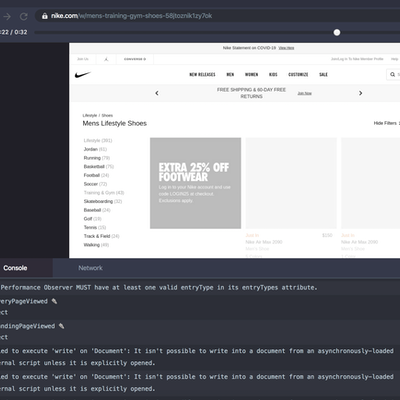The image size is (400, 400).
Task: Click the Join Us link
Action: (83, 59)
